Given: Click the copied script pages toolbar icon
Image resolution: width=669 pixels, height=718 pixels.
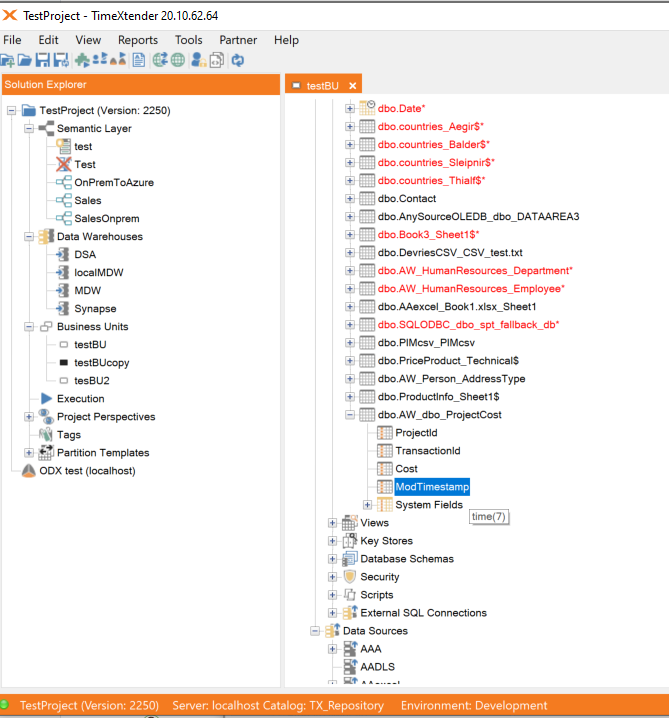Looking at the screenshot, I should tap(217, 60).
